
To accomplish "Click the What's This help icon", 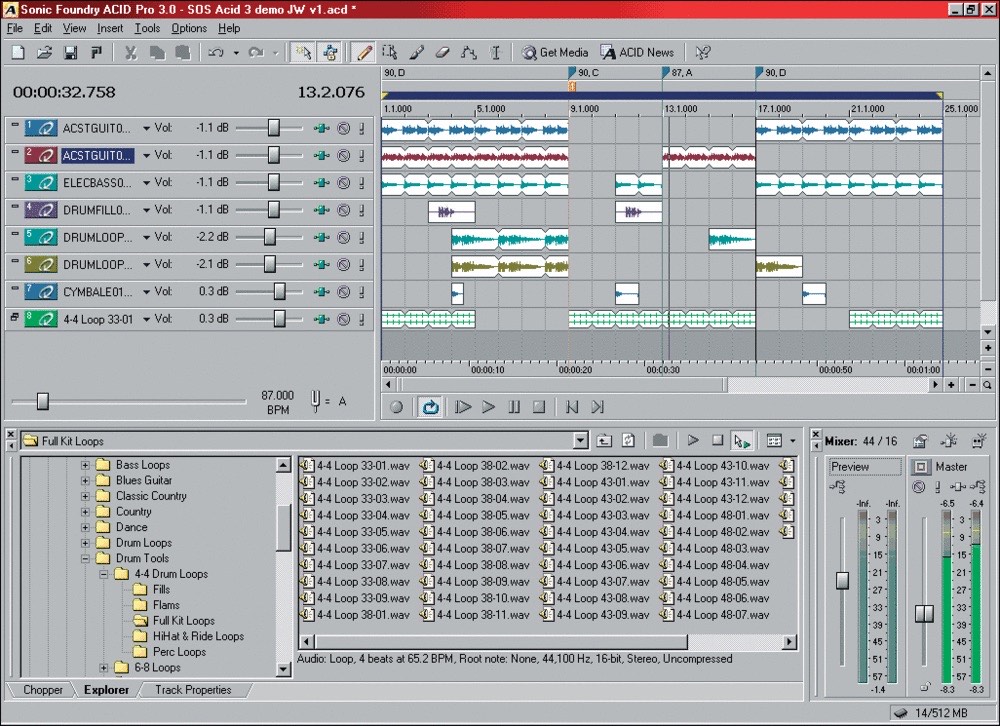I will point(702,52).
